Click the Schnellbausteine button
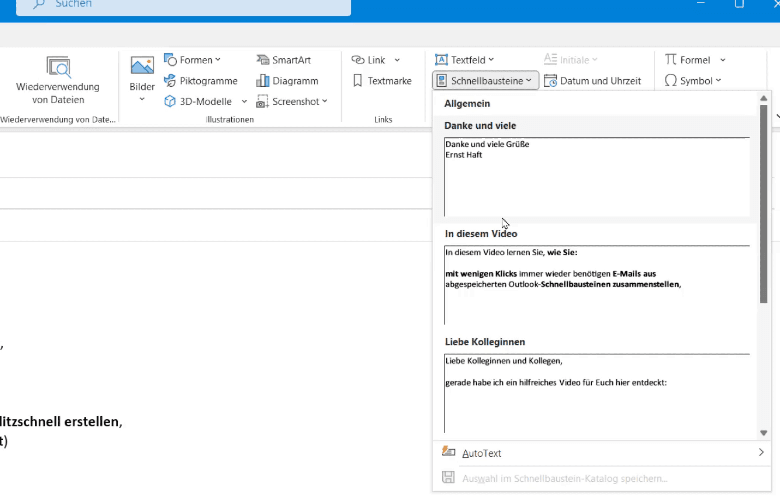 (x=486, y=81)
